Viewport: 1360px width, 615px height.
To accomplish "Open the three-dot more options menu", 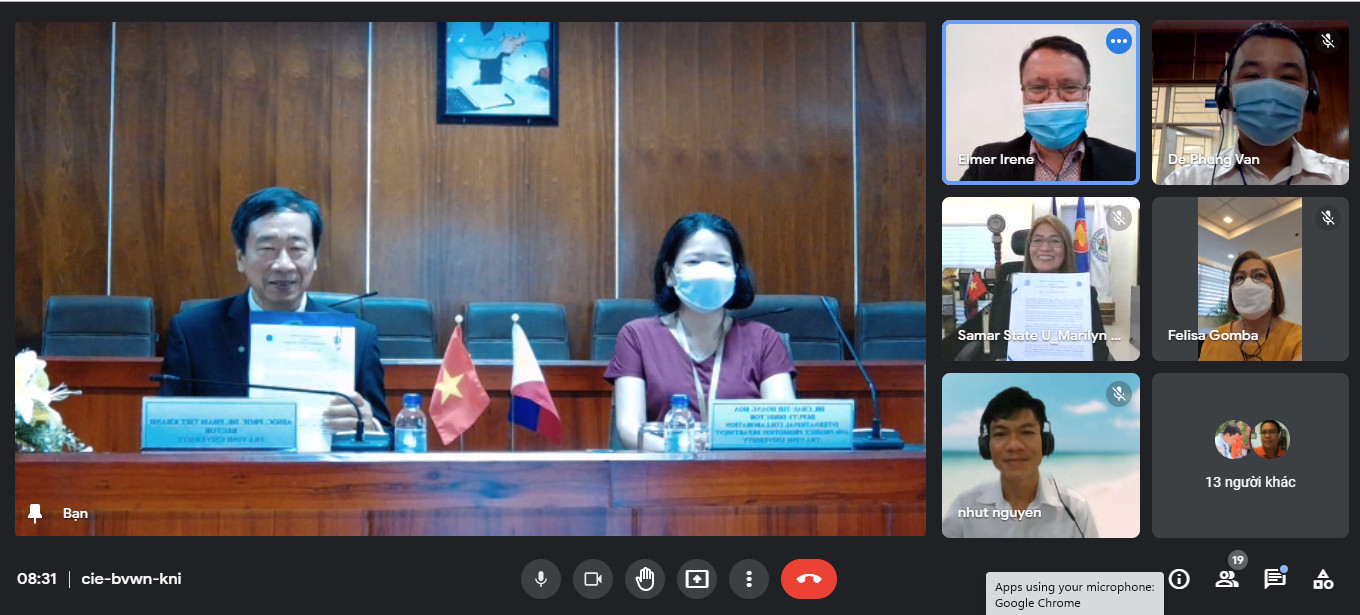I will coord(748,578).
